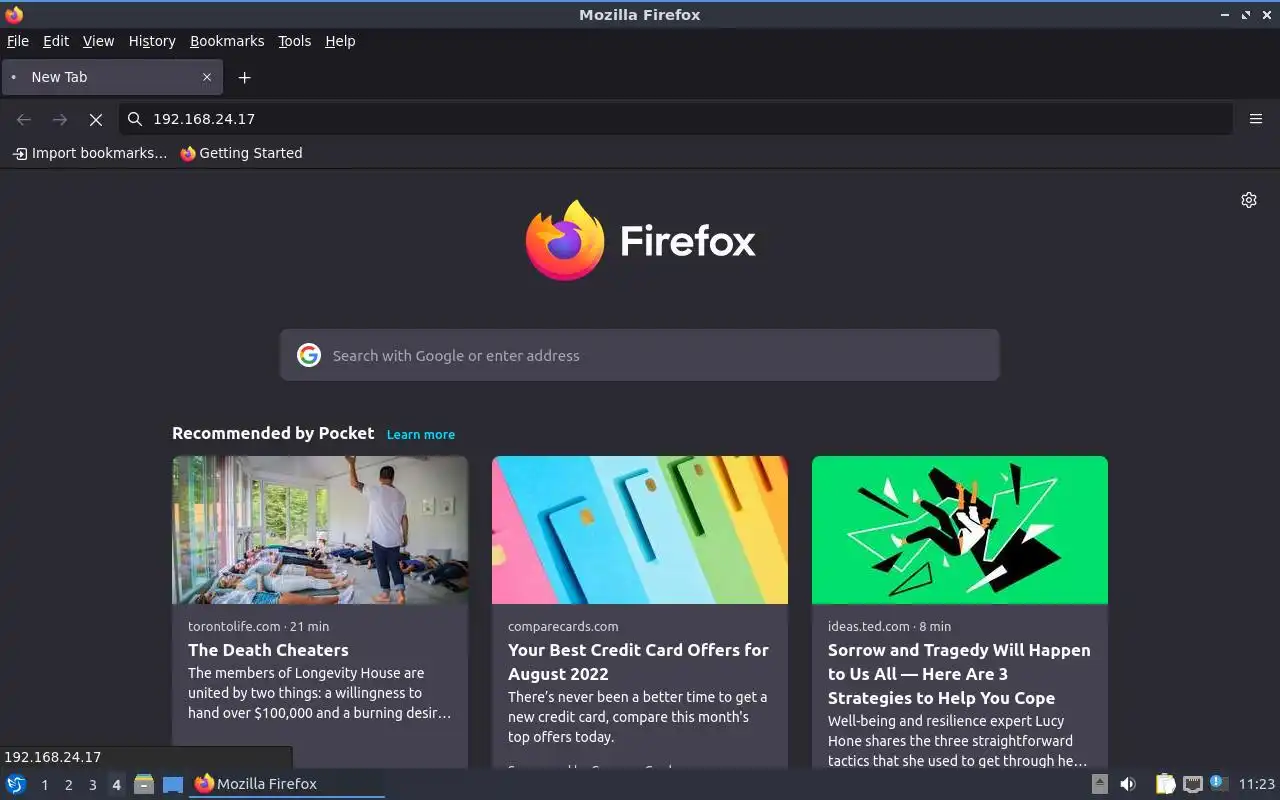Stop loading the page with the X button

click(96, 119)
